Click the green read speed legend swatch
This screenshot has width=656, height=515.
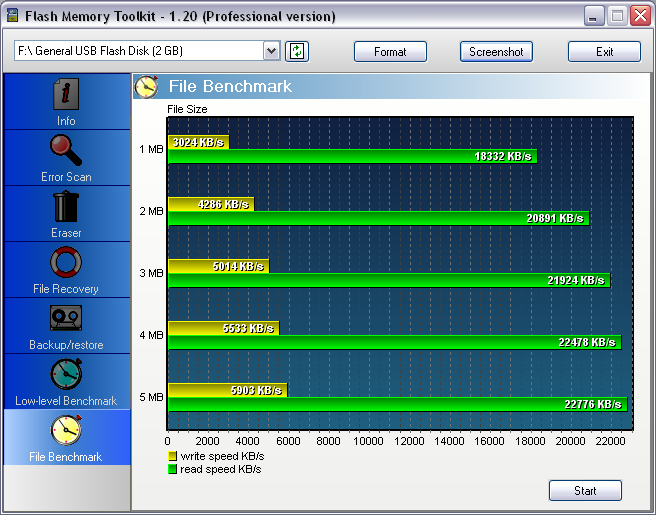pyautogui.click(x=172, y=469)
